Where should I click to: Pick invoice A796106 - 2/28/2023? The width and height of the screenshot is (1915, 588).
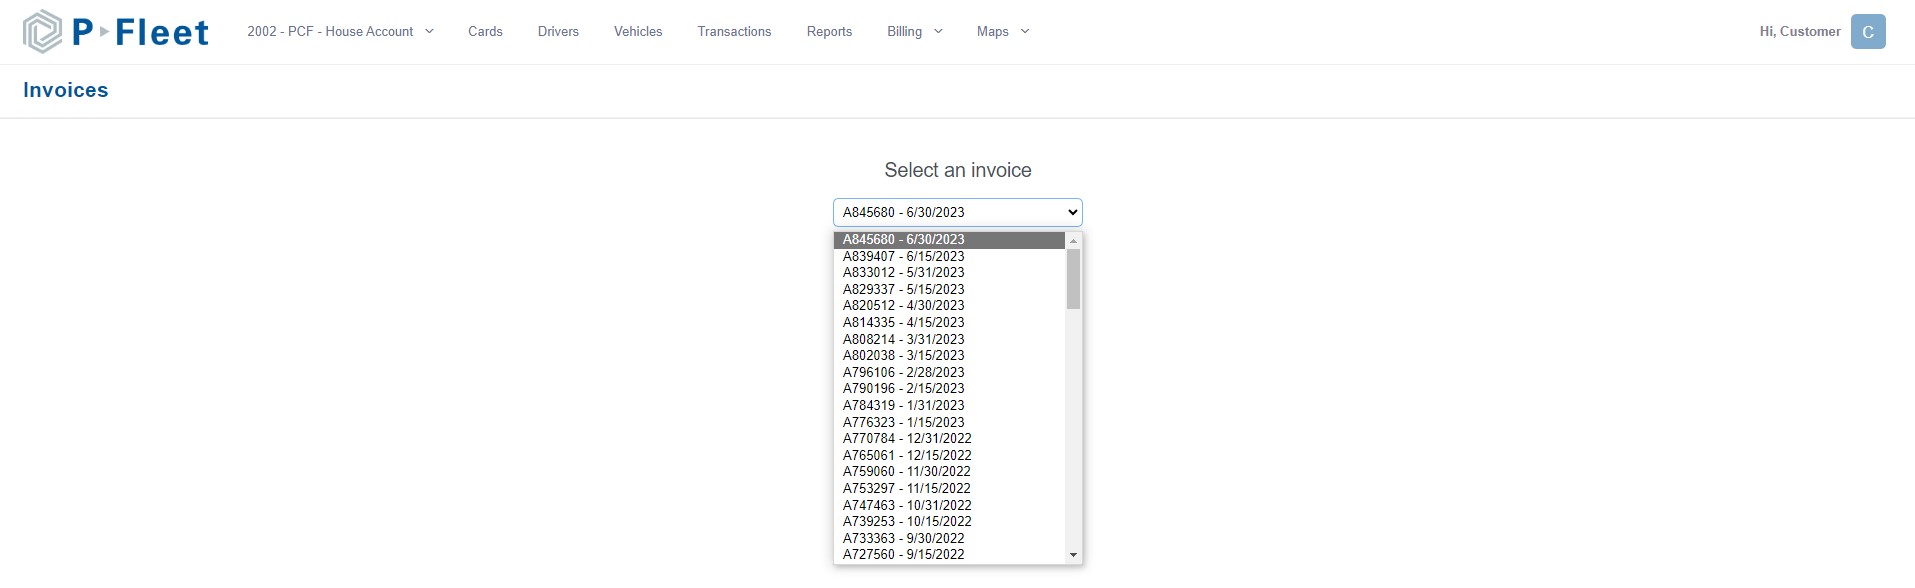(903, 373)
